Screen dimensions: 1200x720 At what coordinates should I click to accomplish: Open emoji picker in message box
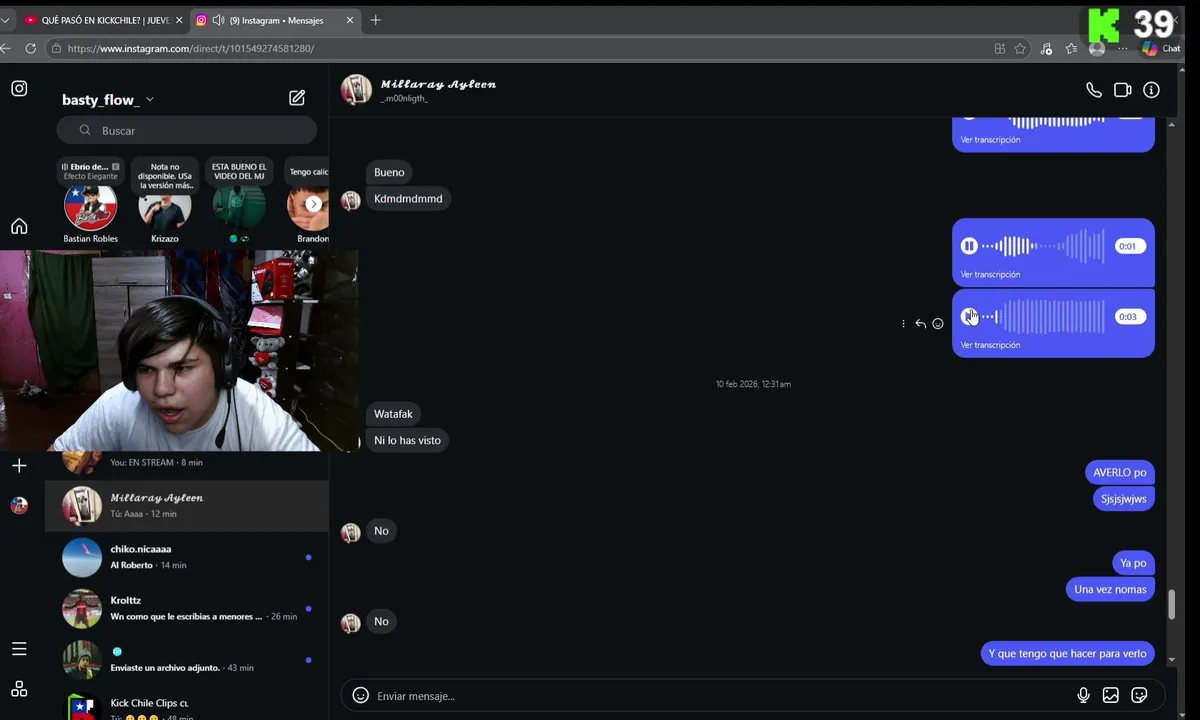click(x=361, y=695)
